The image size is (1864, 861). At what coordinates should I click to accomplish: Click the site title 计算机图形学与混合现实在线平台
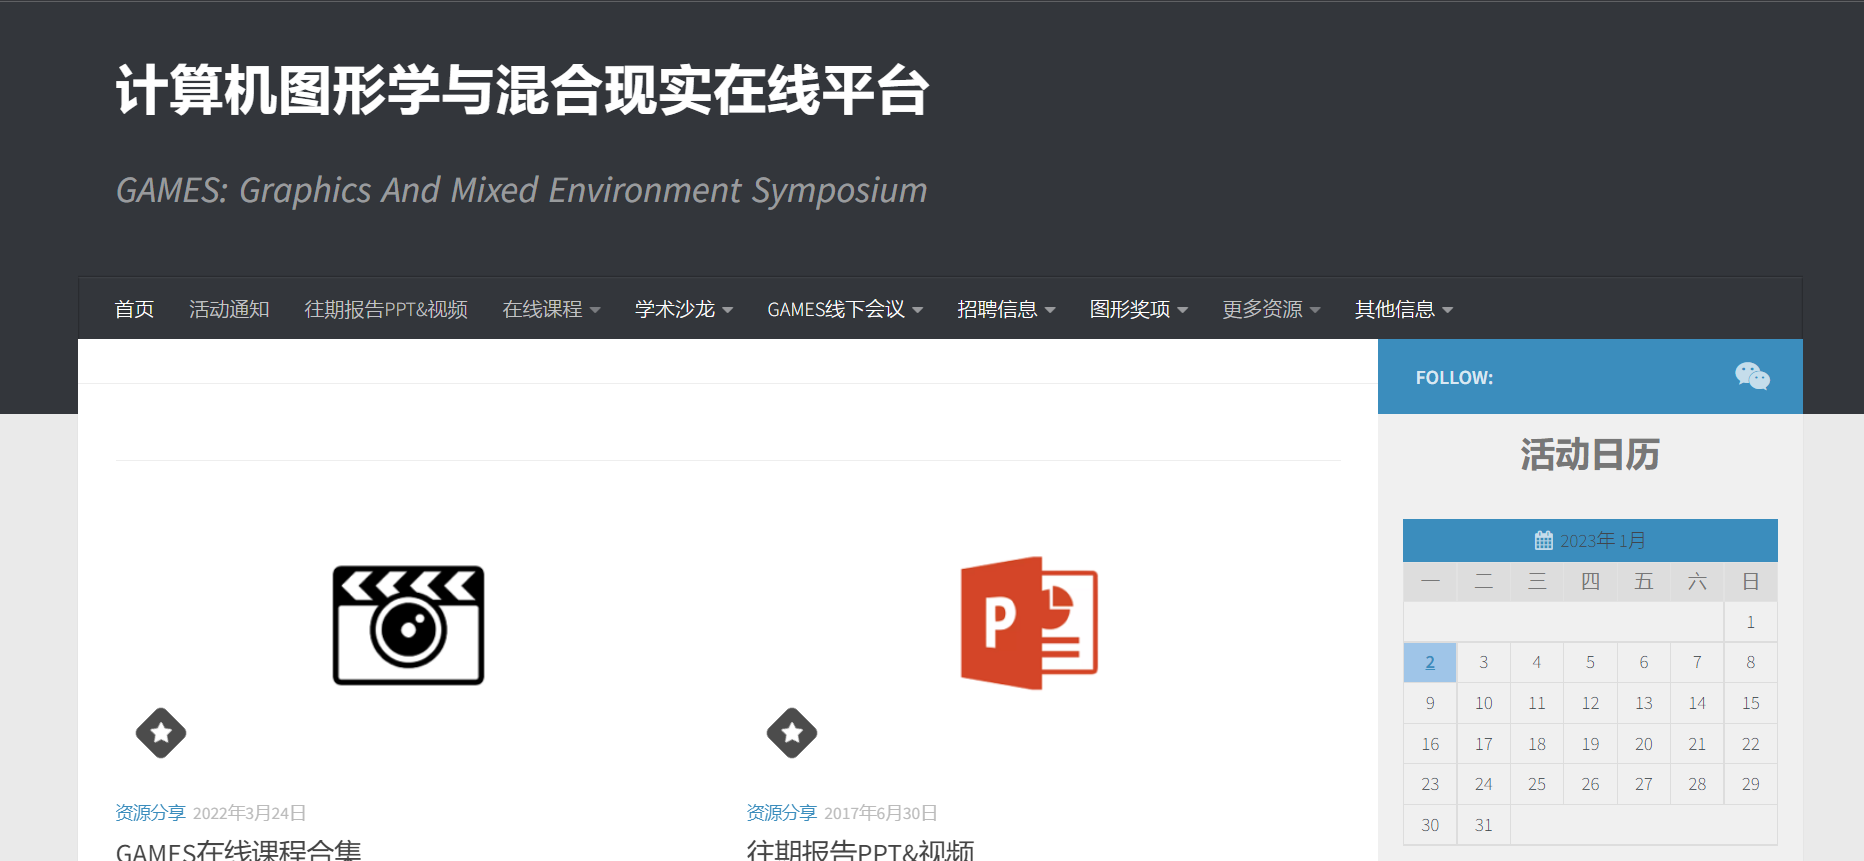click(x=522, y=90)
